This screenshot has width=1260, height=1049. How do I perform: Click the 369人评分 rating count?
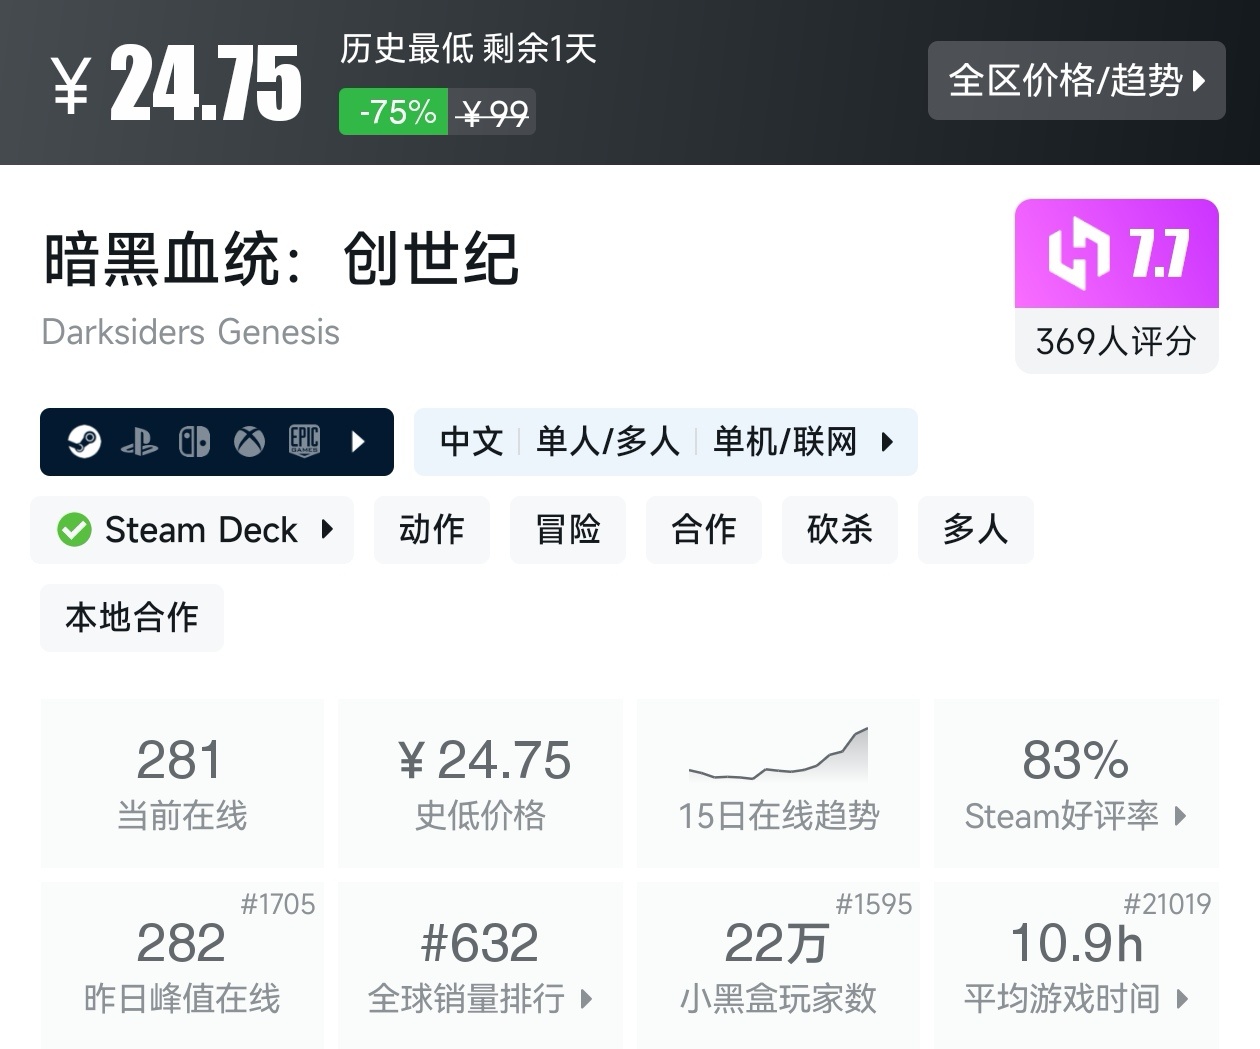coord(1116,342)
